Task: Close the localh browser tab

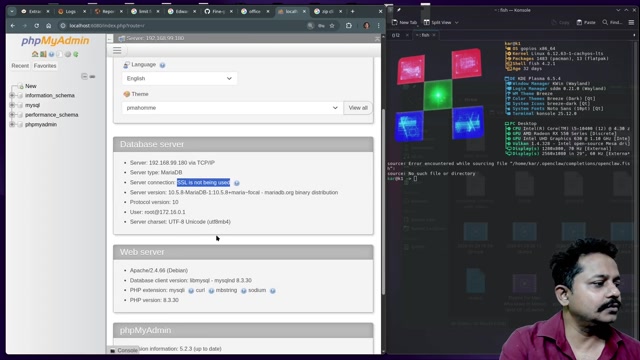Action: (304, 11)
